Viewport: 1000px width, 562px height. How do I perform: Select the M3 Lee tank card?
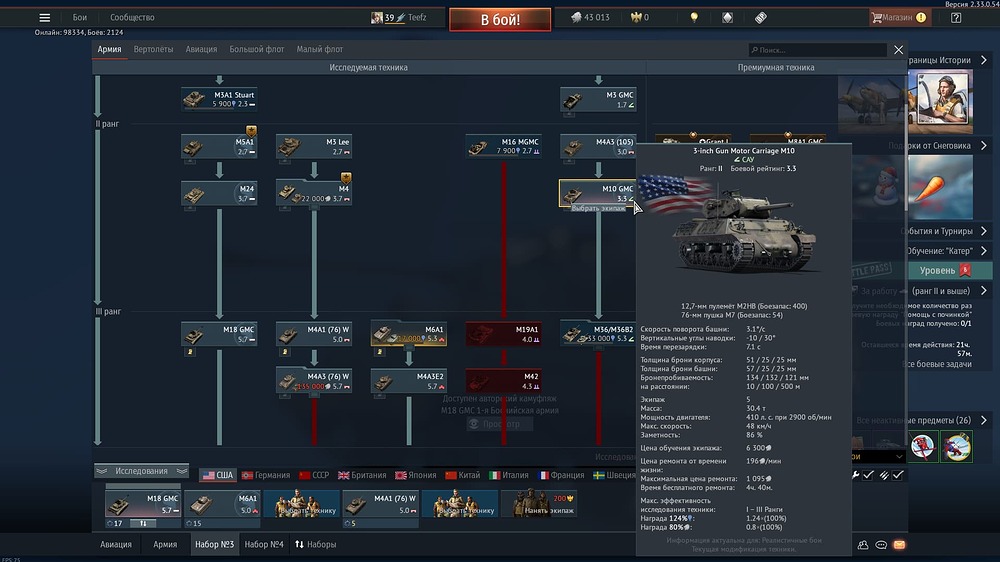click(x=313, y=147)
